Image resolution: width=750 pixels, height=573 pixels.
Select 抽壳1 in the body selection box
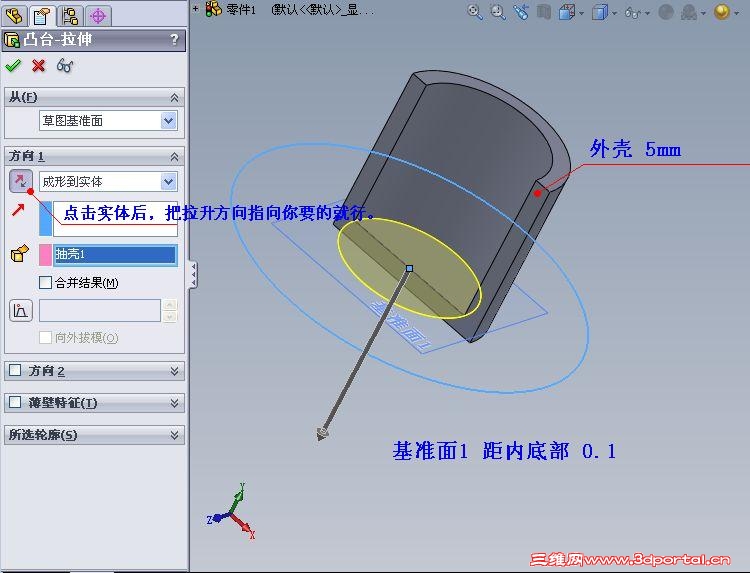point(115,254)
